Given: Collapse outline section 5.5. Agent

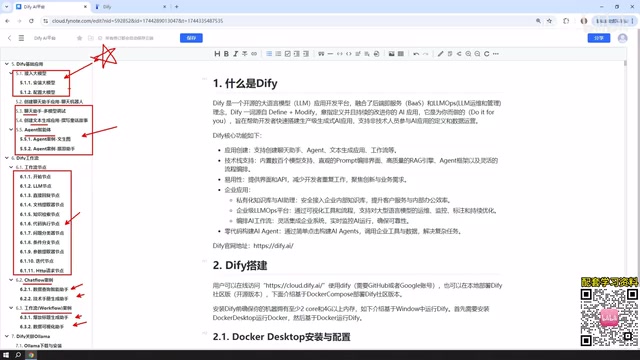Looking at the screenshot, I should pyautogui.click(x=11, y=130).
